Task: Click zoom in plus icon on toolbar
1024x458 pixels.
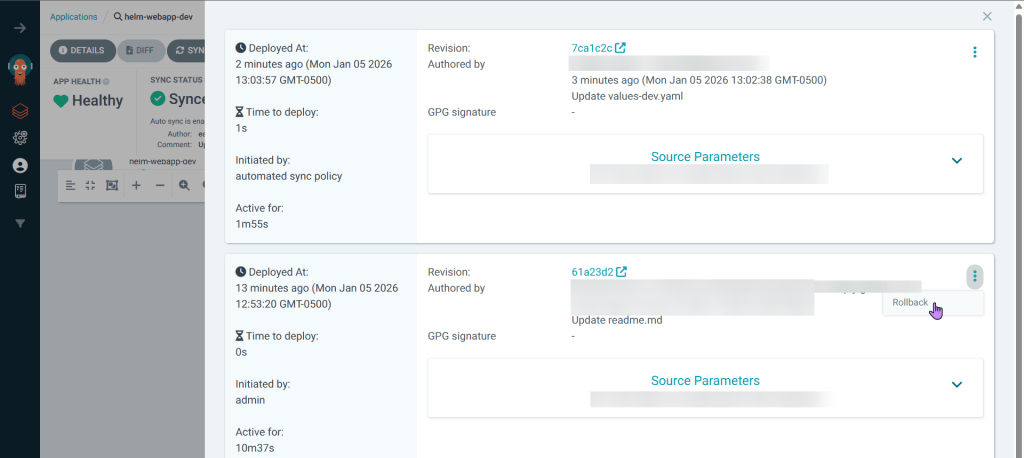Action: pyautogui.click(x=136, y=185)
